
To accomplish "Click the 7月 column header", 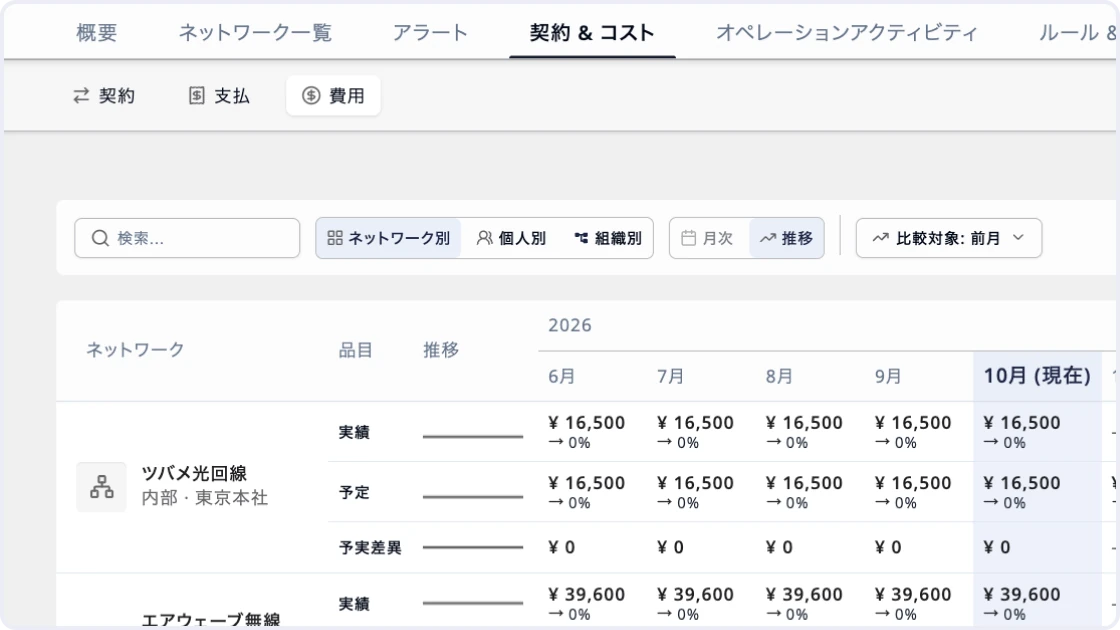I will [671, 376].
